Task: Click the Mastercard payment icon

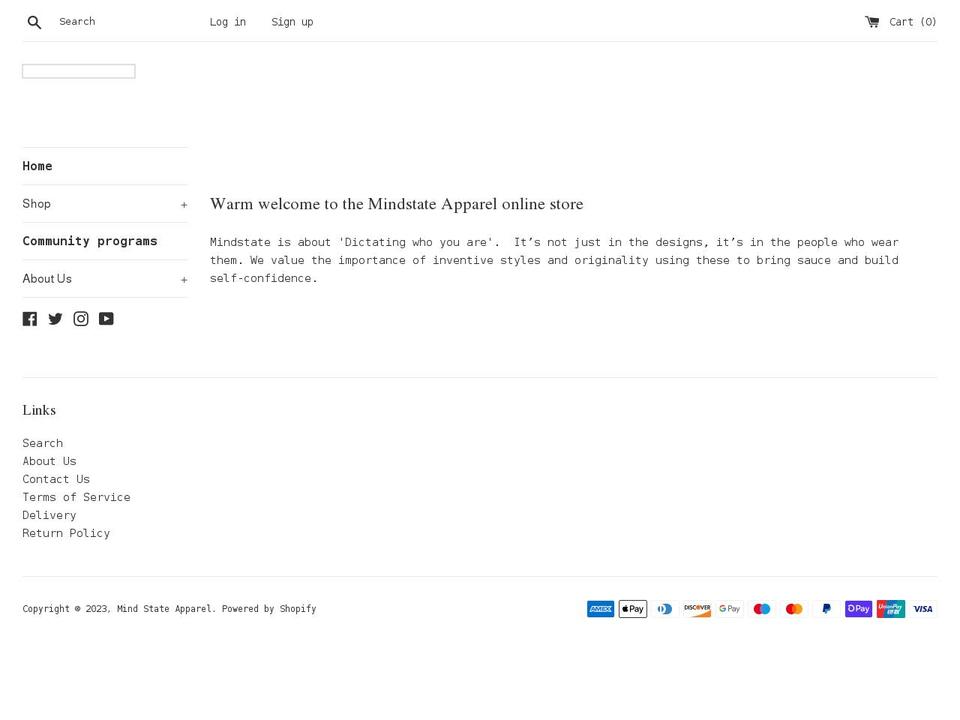Action: click(x=794, y=609)
